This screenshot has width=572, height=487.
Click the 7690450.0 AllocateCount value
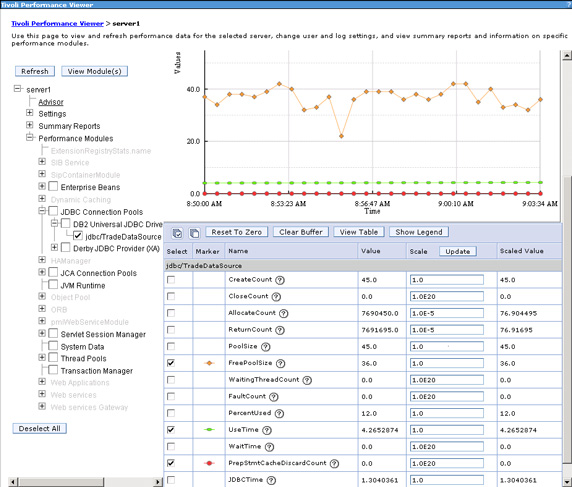380,313
